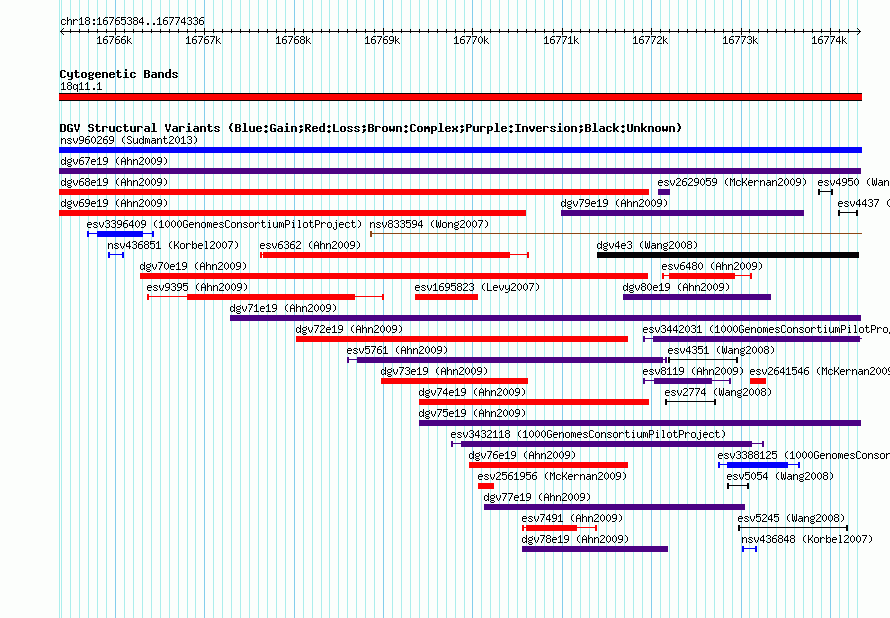Open the dgv69e19 (Ahn2009) label
The image size is (890, 618).
[x=114, y=203]
